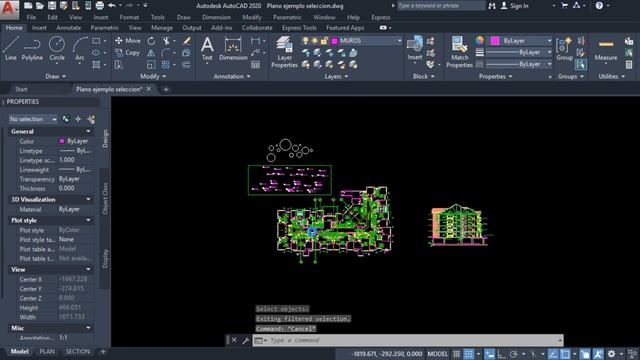640x360 pixels.
Task: Toggle Polar tracking in status bar
Action: point(513,354)
